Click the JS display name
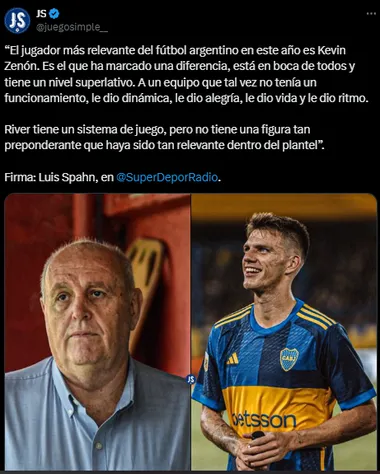 point(41,14)
